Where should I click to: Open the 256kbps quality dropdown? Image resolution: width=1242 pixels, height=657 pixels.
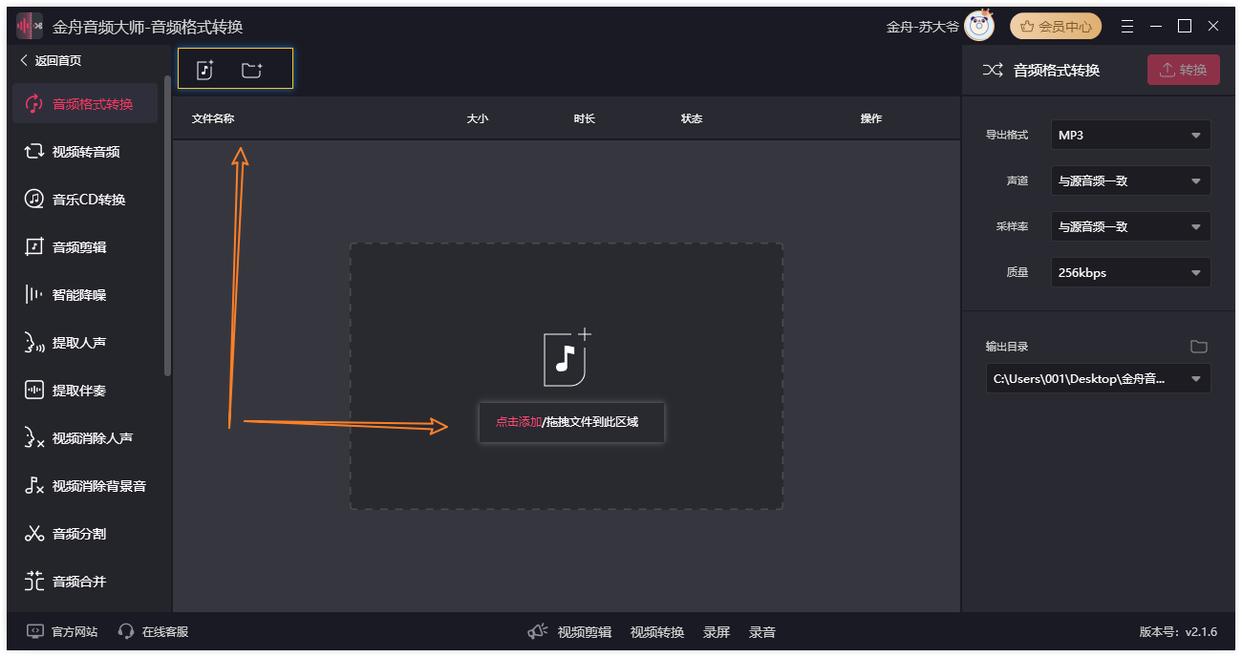click(1130, 273)
